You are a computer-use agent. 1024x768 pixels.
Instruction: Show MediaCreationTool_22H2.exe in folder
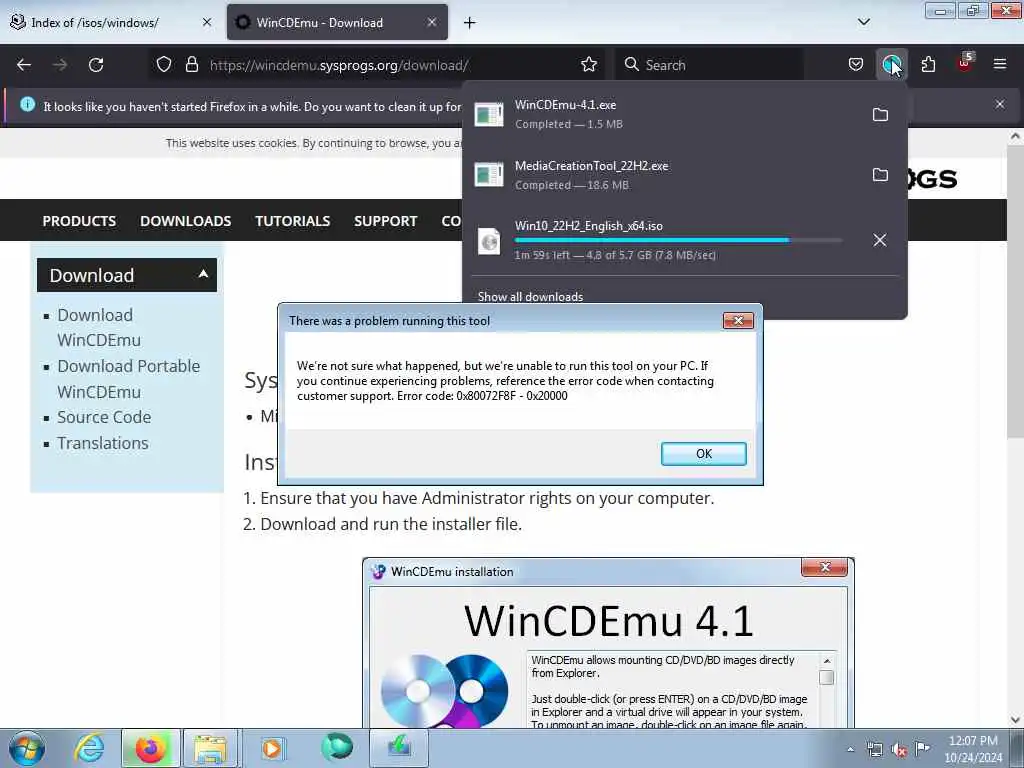coord(880,174)
